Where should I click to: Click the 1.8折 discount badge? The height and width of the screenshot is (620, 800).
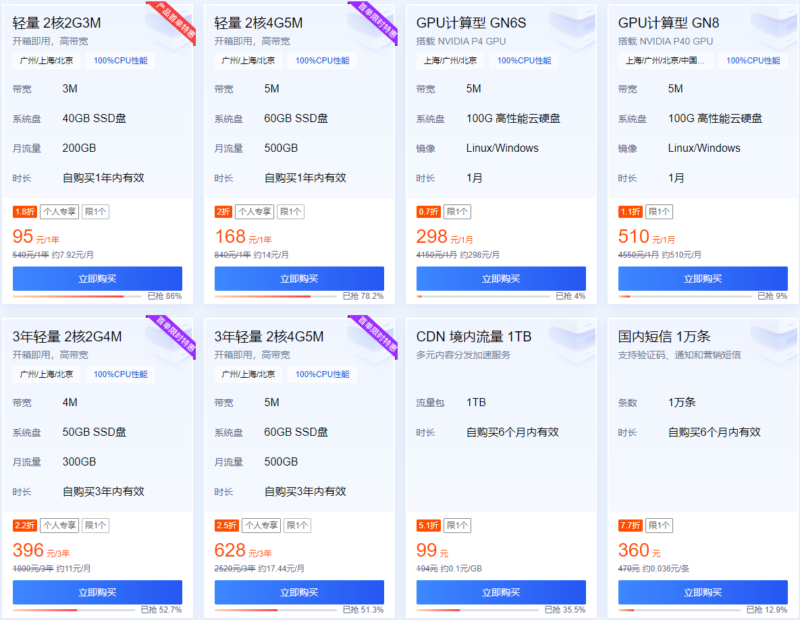pyautogui.click(x=24, y=212)
